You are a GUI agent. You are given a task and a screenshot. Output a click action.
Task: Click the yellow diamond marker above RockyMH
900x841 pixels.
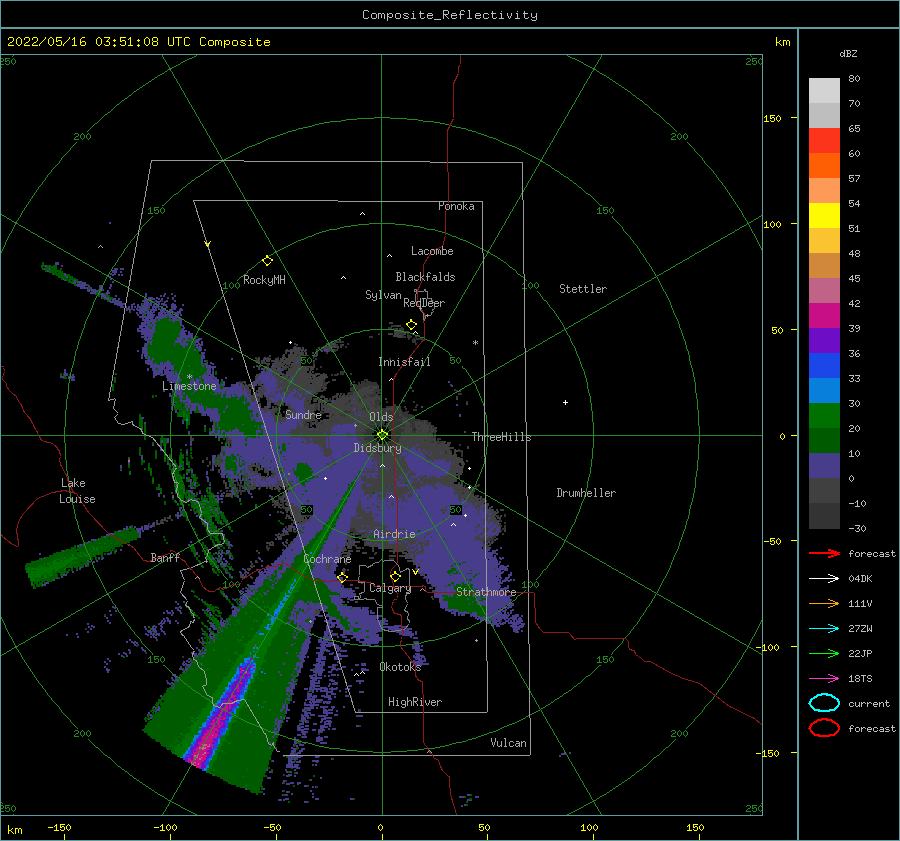tap(267, 261)
